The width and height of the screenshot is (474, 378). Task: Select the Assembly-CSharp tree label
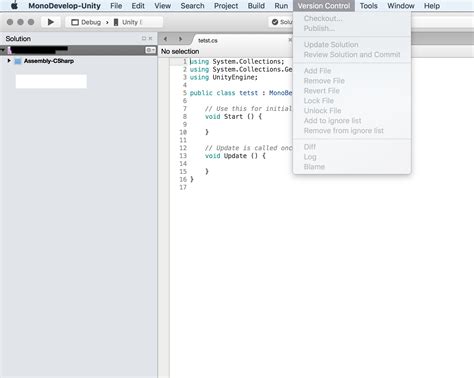pyautogui.click(x=49, y=61)
